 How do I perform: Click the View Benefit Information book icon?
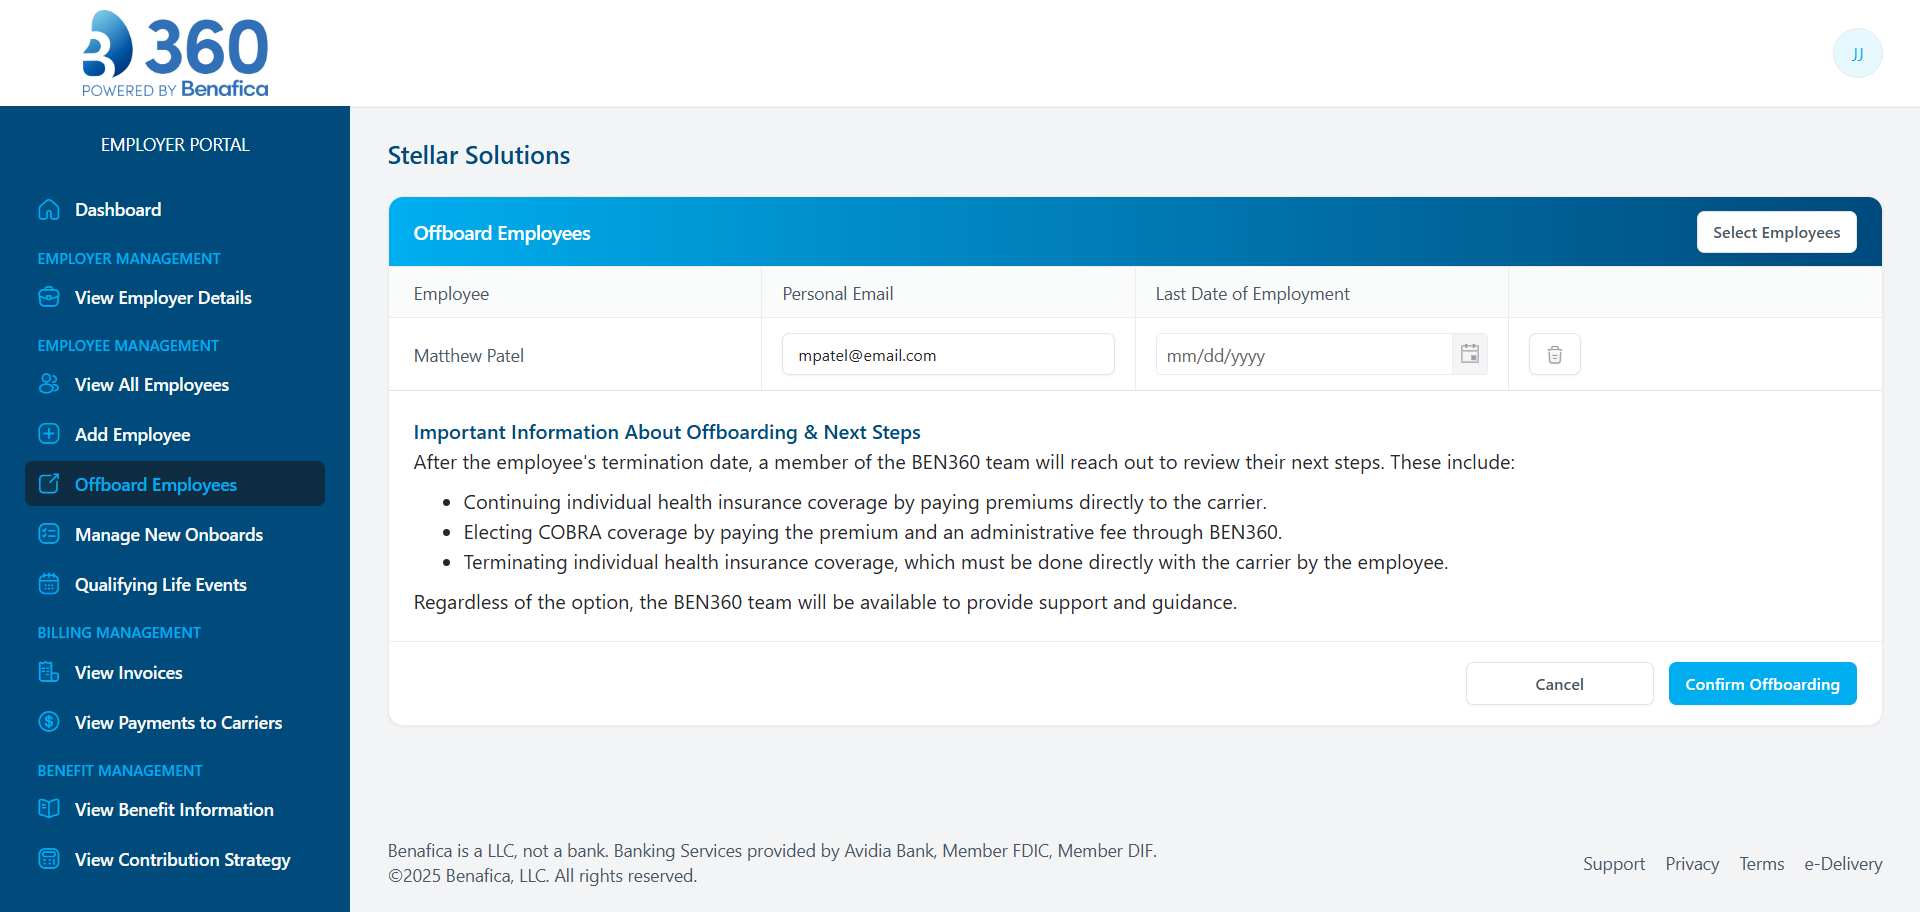click(x=49, y=809)
